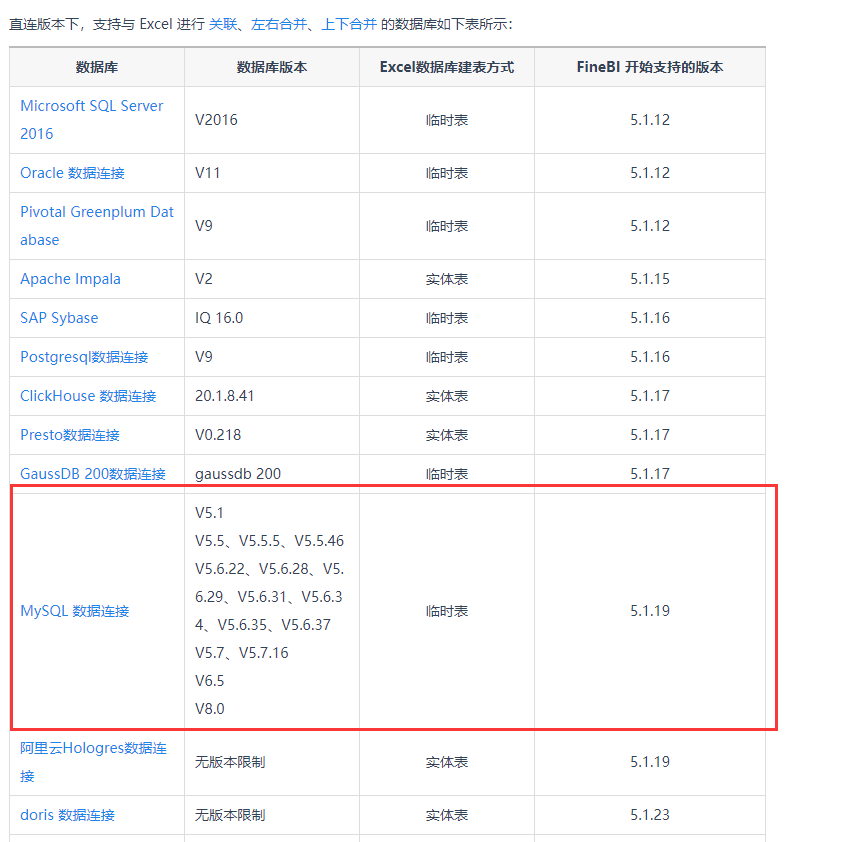Screen dimensions: 853x842
Task: Select the V5.5、V5.5.5、V5.5.46 text line
Action: click(x=269, y=541)
